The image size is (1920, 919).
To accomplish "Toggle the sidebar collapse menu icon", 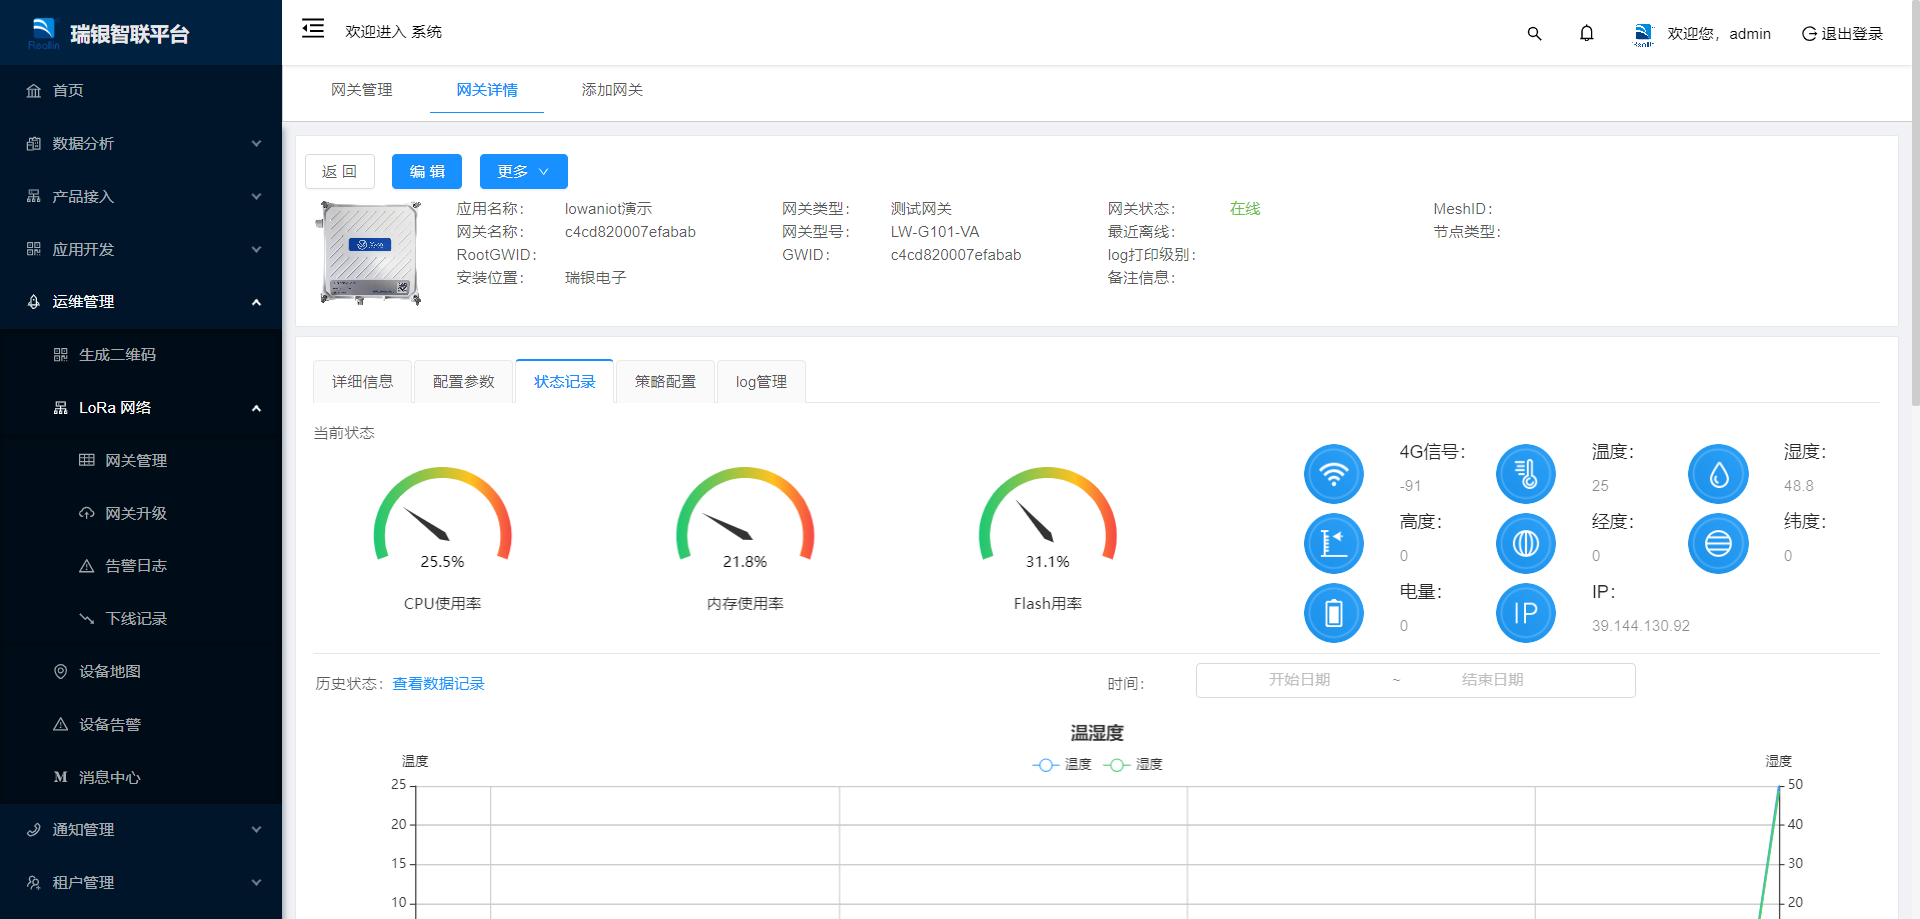I will 313,28.
